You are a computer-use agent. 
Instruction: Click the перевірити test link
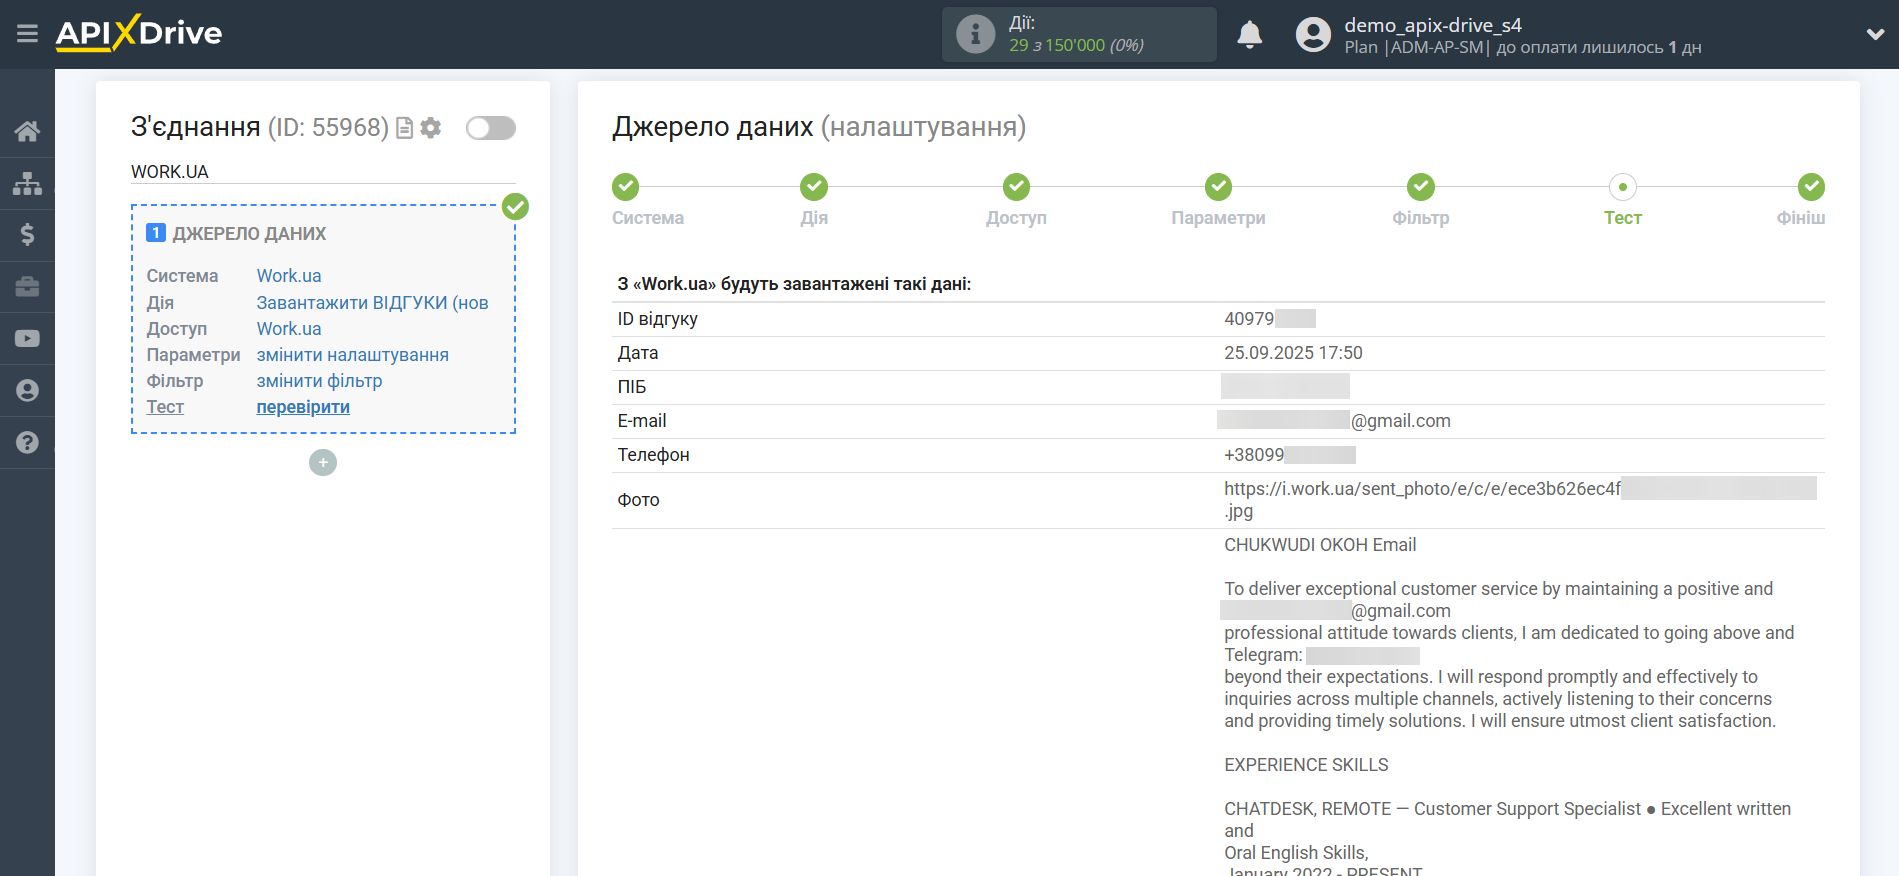tap(303, 407)
